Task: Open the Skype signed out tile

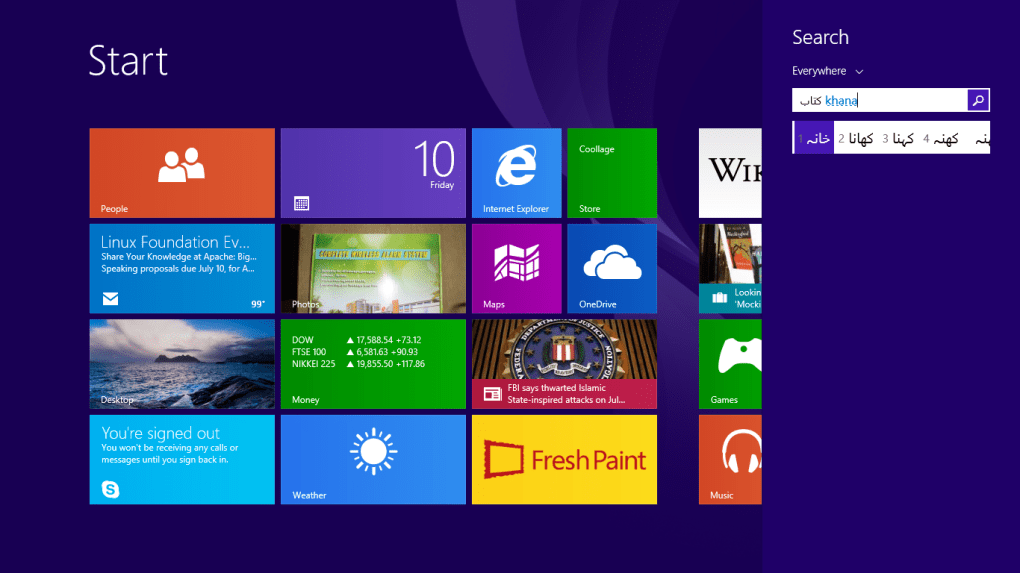Action: [x=181, y=459]
